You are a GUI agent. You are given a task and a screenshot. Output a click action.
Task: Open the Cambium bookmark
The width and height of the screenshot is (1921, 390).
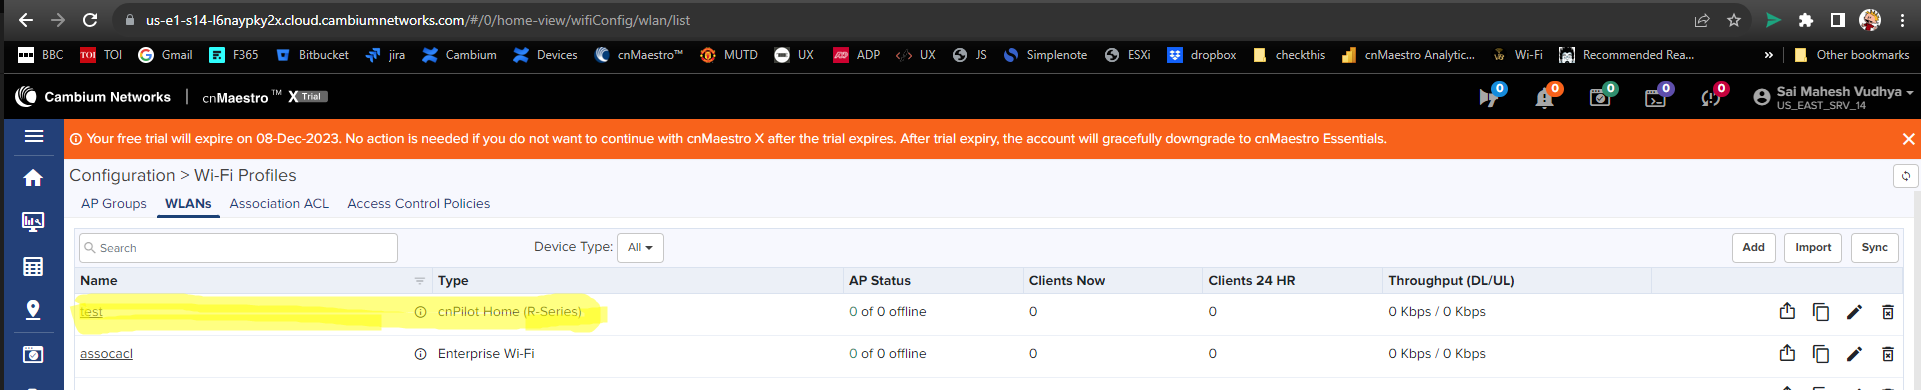click(459, 55)
